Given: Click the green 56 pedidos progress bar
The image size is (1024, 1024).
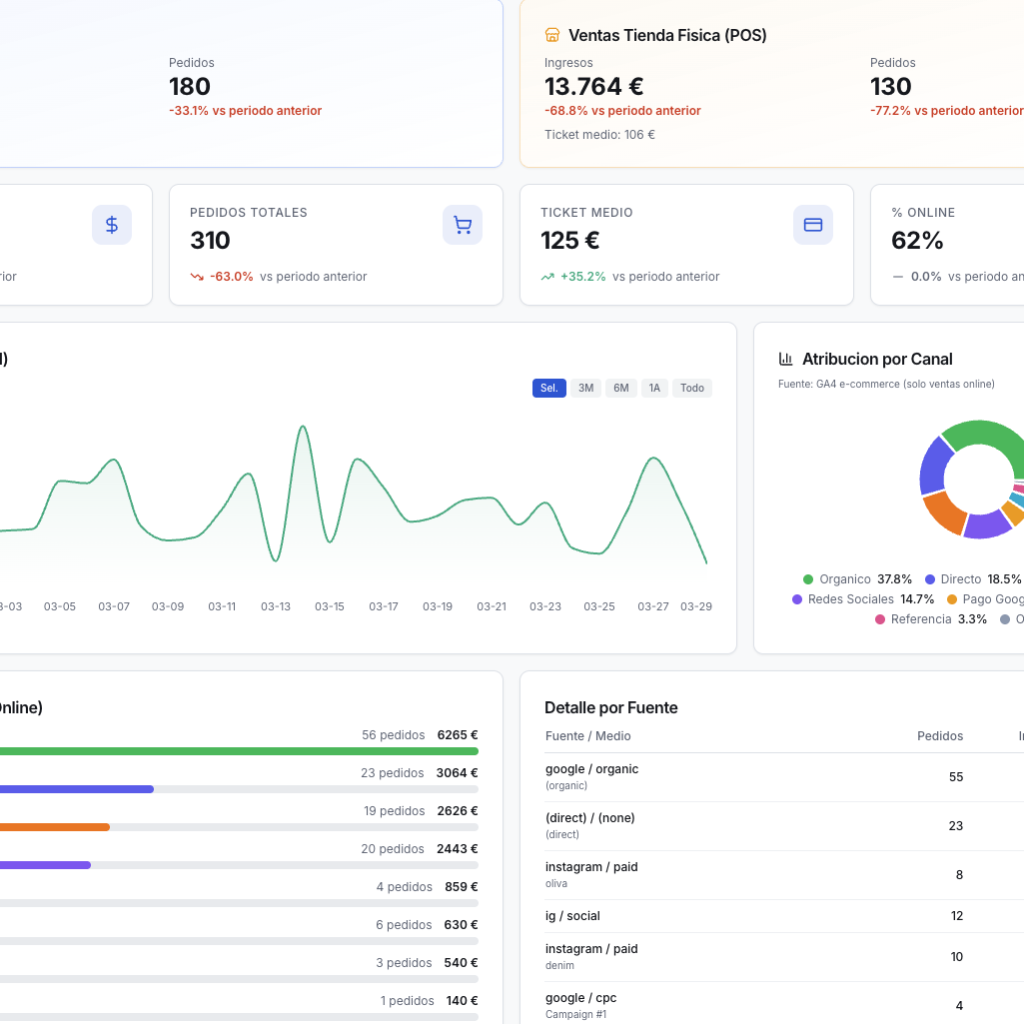Looking at the screenshot, I should pyautogui.click(x=238, y=751).
